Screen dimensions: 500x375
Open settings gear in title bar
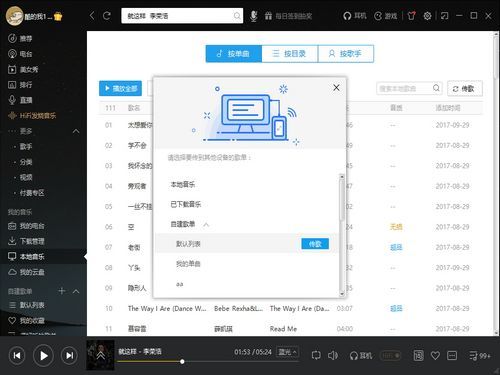point(427,16)
